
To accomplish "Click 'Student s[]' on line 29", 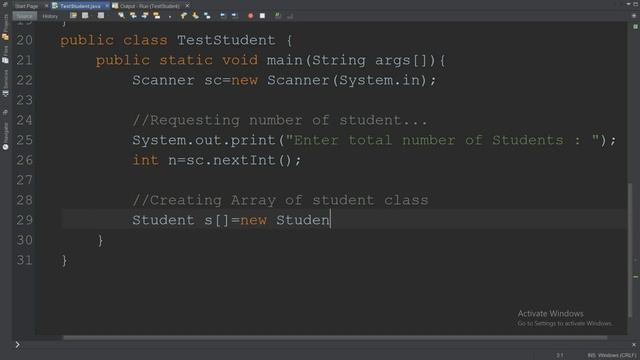I will 181,220.
